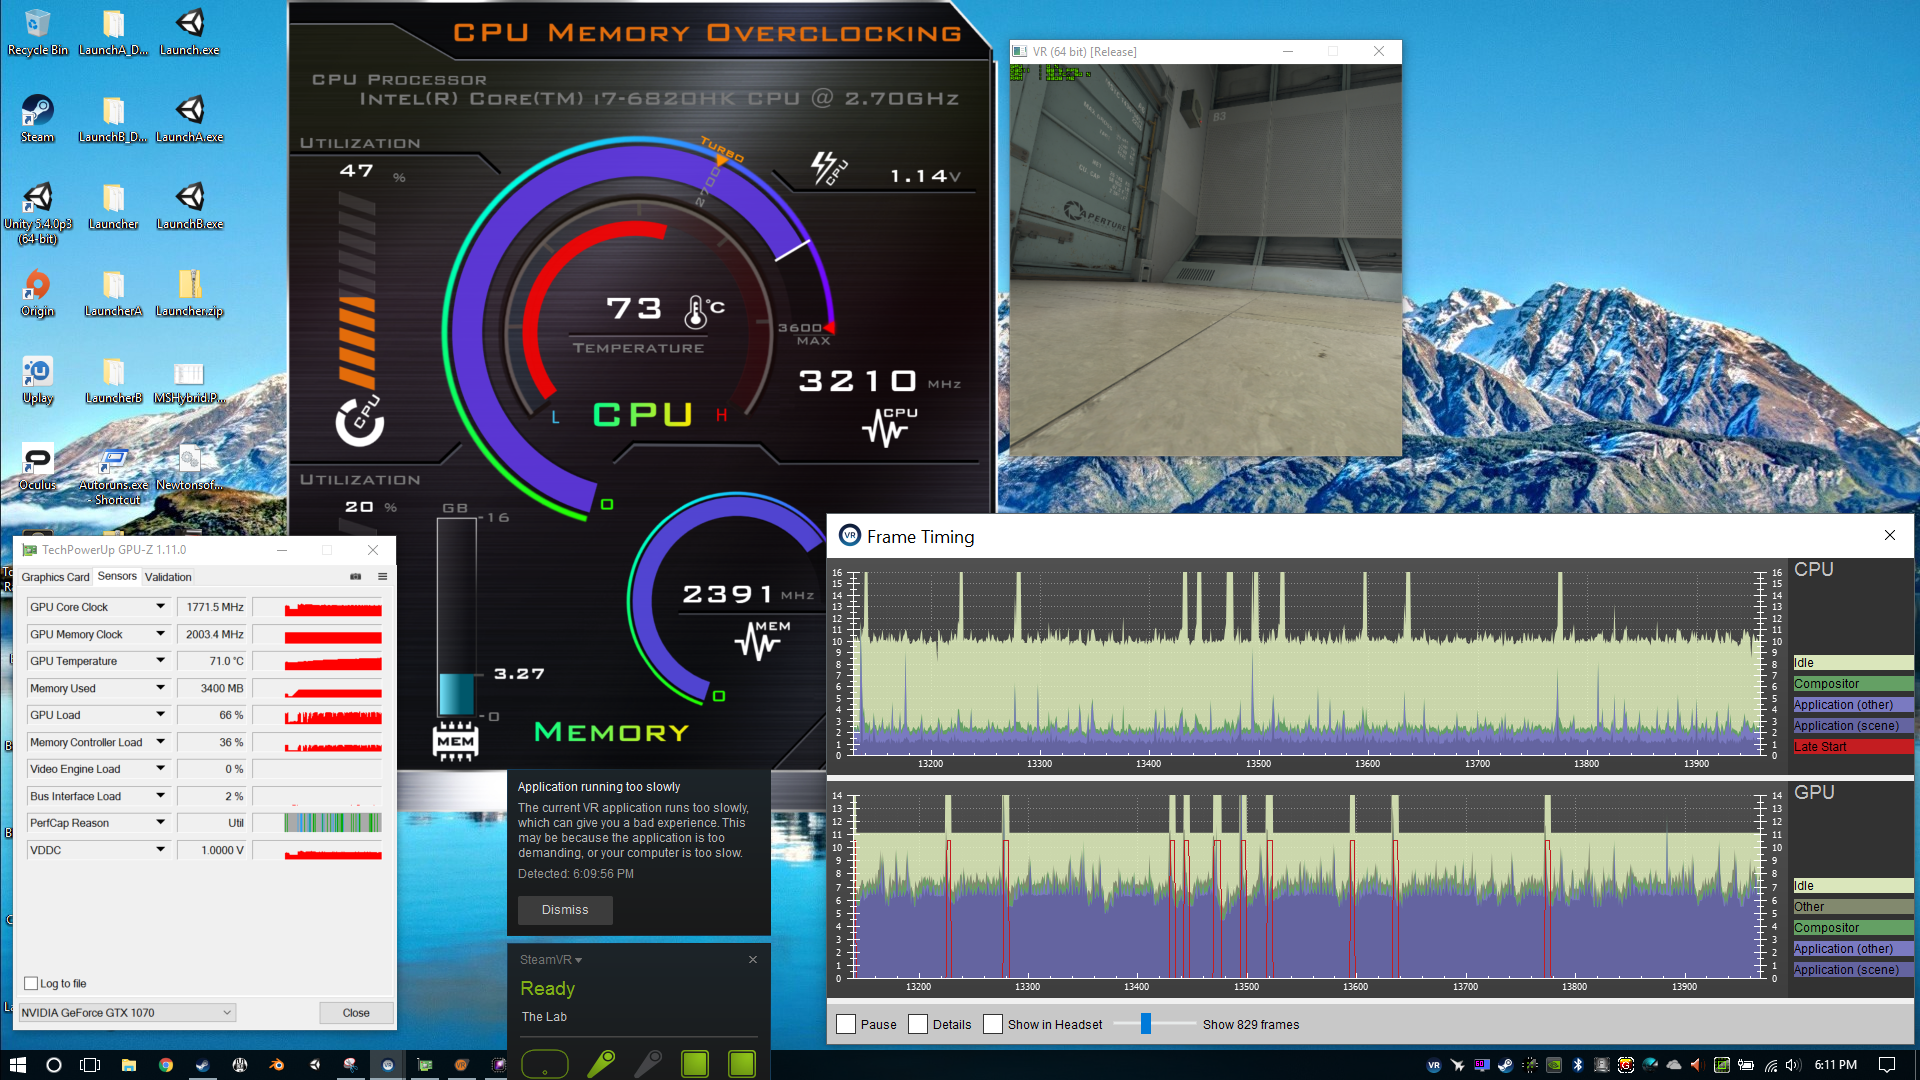The image size is (1920, 1080).
Task: Open the Action Center notification icon
Action: tap(1887, 1065)
